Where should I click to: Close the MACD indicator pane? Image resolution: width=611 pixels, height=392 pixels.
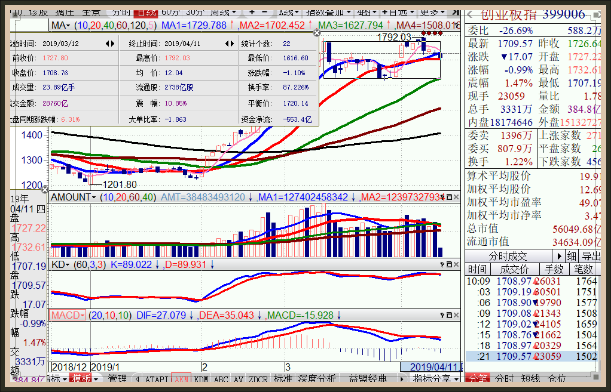(456, 315)
